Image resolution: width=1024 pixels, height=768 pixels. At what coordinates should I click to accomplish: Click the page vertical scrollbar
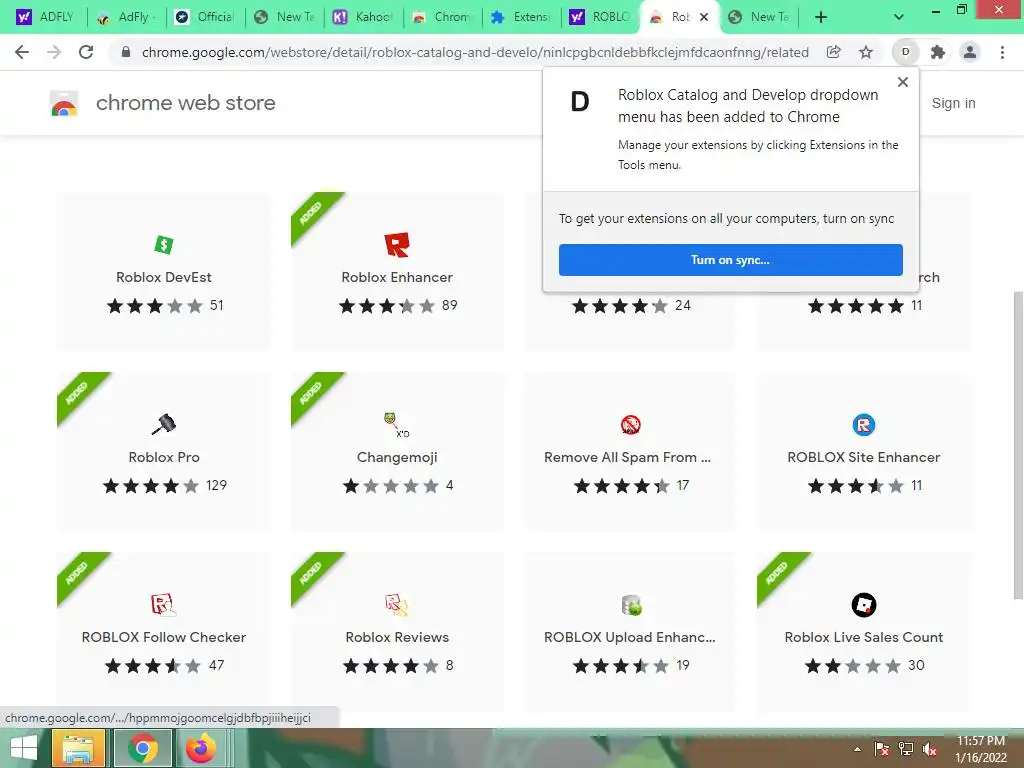coord(1018,444)
